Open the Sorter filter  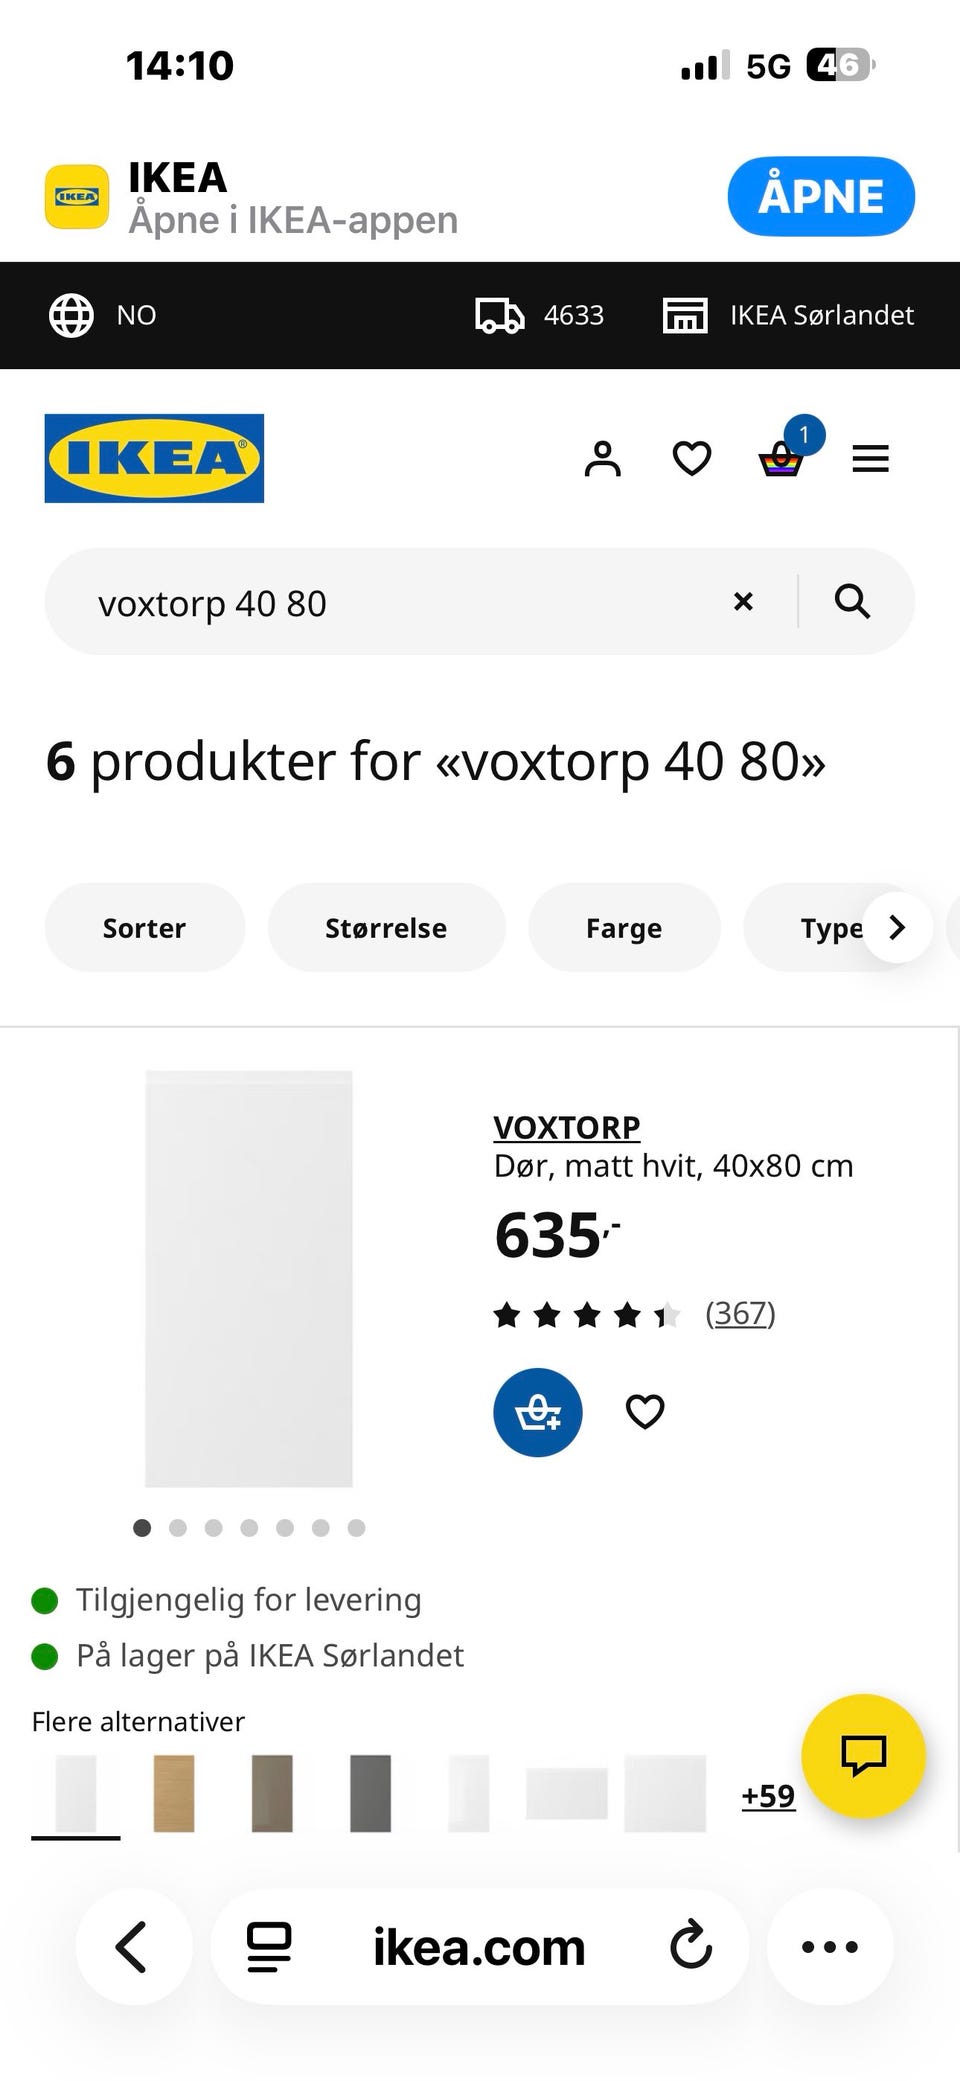[144, 928]
